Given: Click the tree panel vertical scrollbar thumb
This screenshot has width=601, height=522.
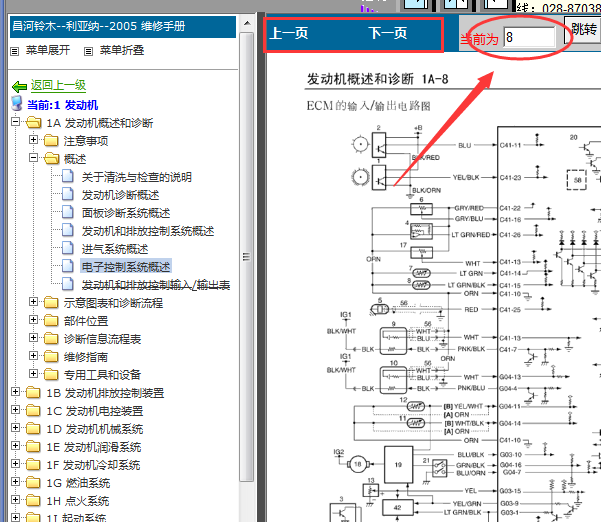Looking at the screenshot, I should [x=246, y=257].
